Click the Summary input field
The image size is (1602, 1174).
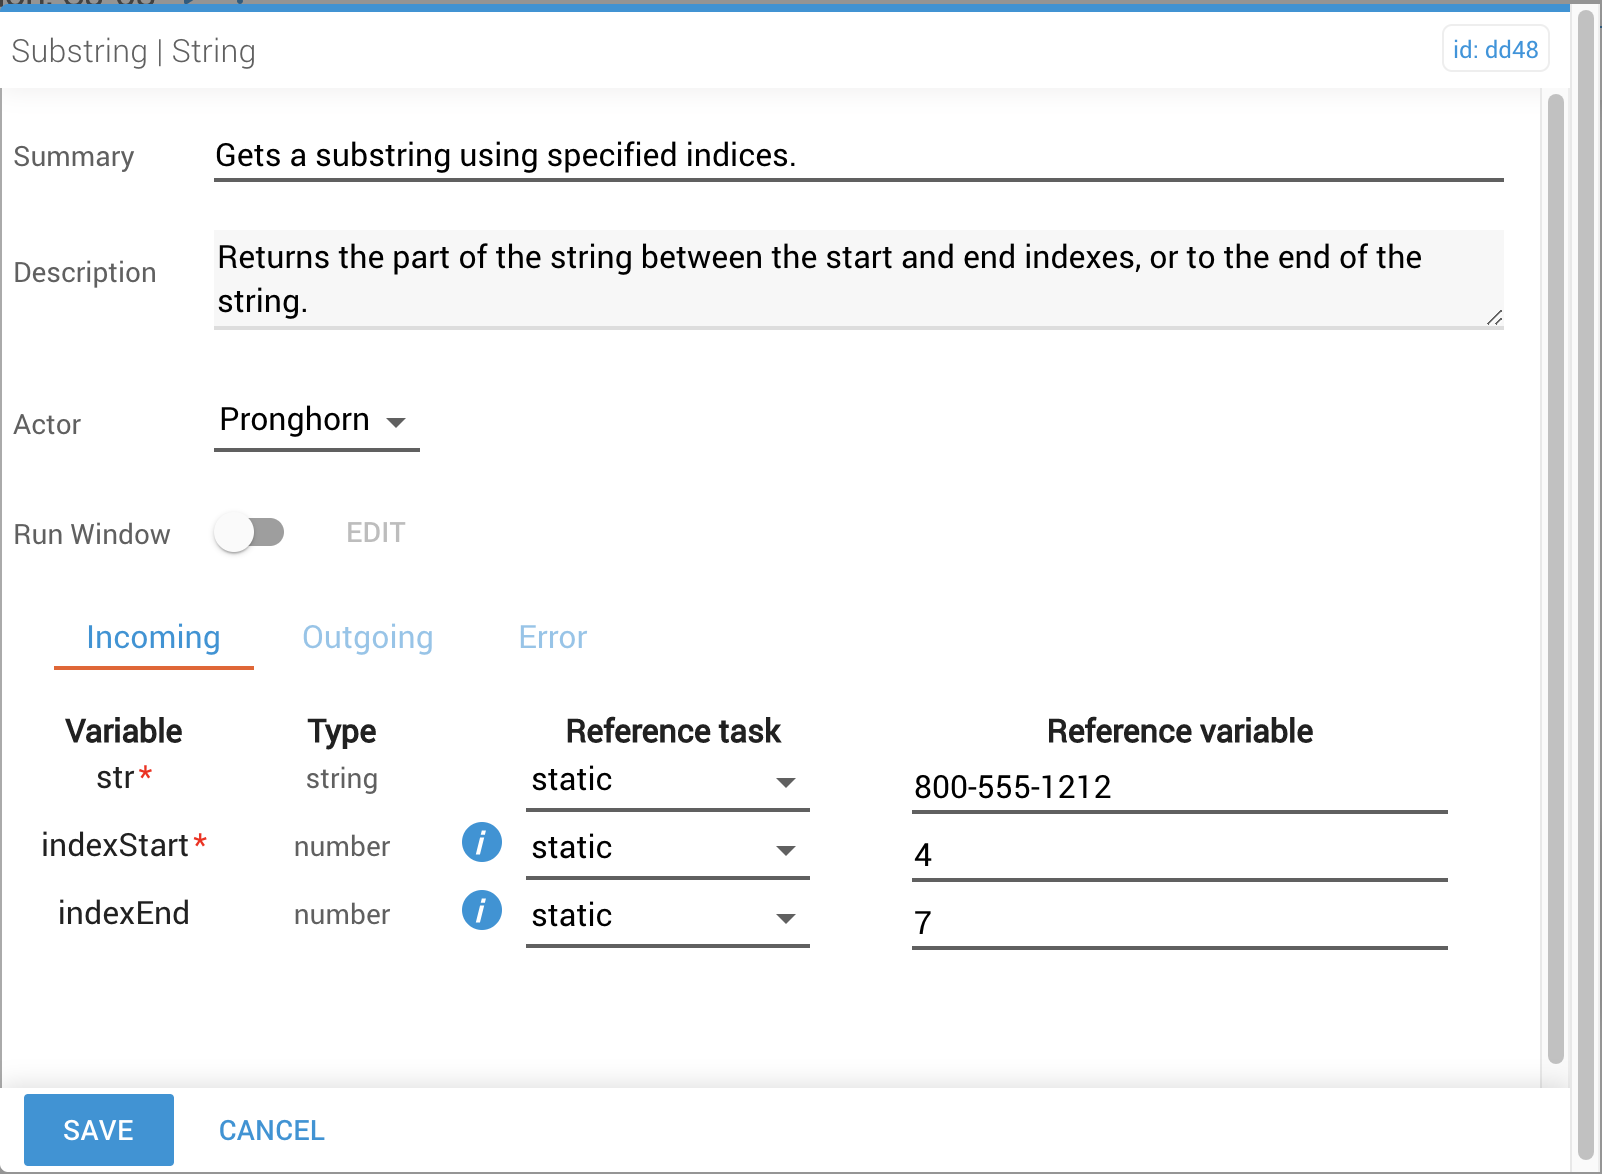click(858, 156)
